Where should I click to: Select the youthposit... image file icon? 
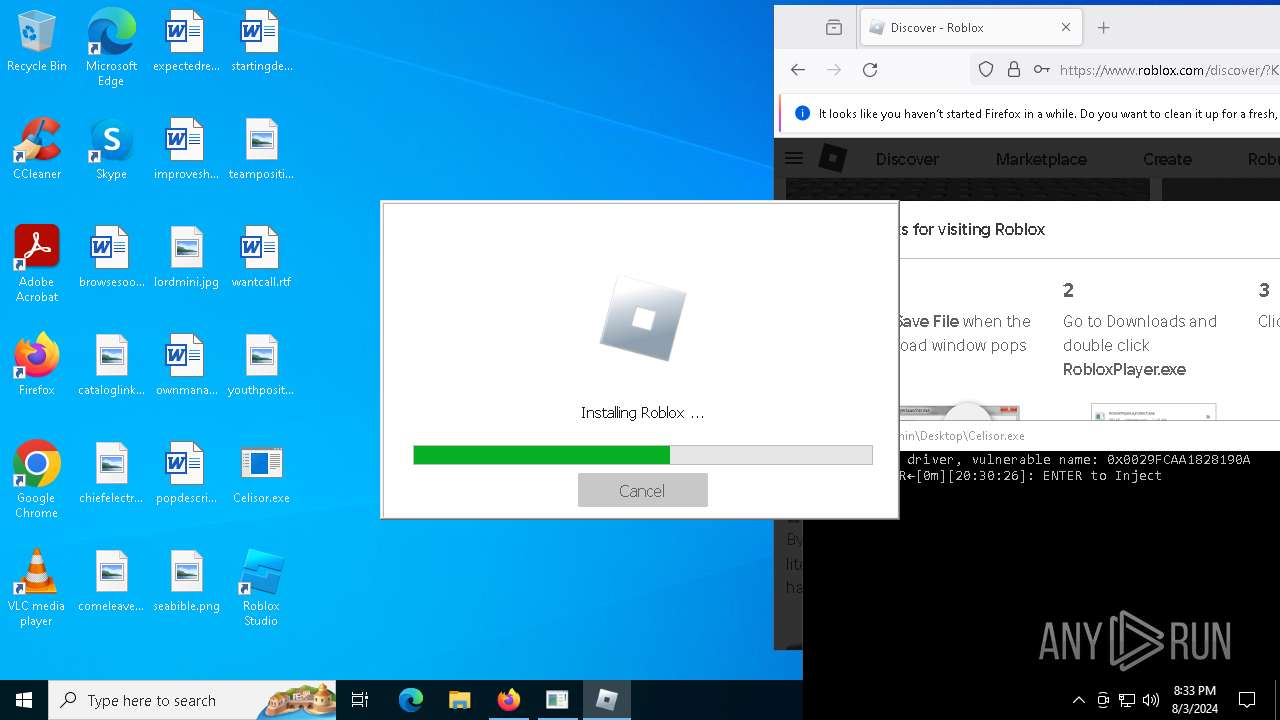261,365
